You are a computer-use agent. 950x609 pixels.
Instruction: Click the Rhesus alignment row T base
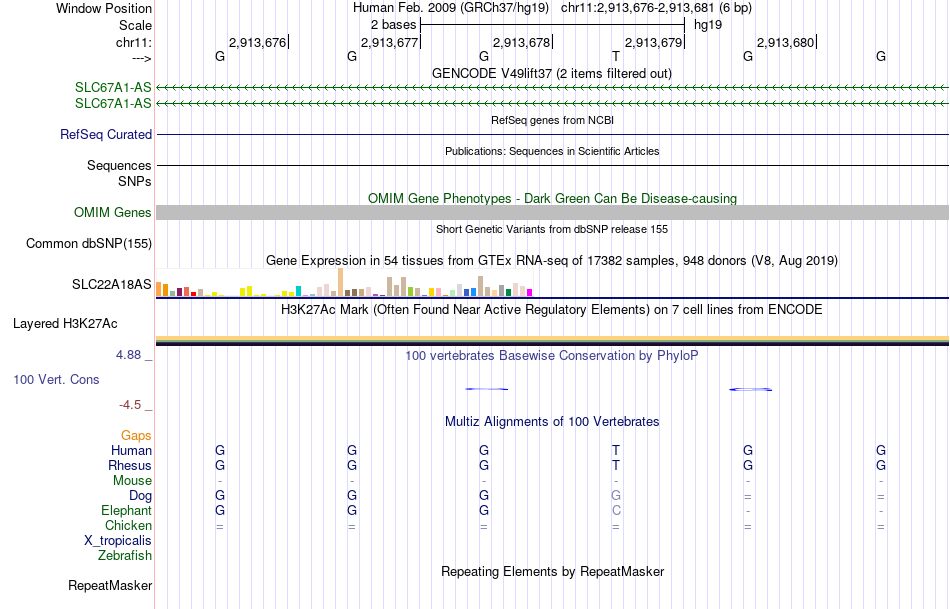[616, 465]
